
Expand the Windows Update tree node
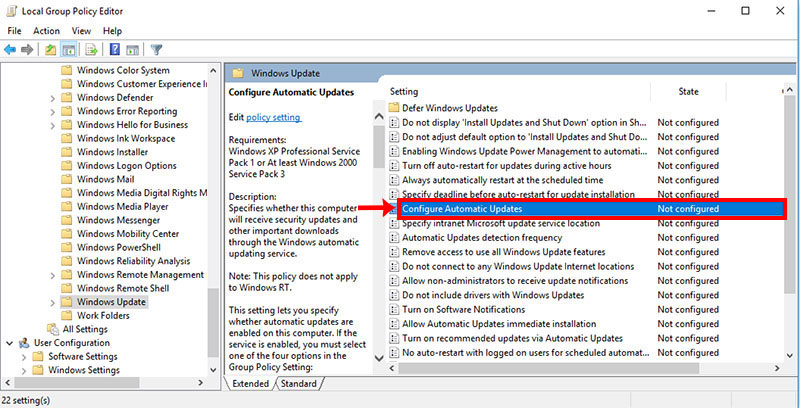pos(53,302)
